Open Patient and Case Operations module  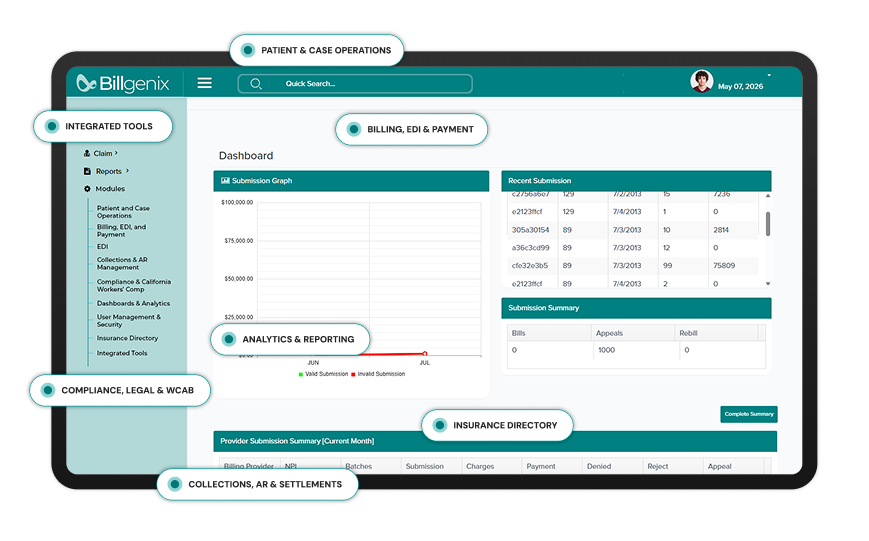[x=123, y=212]
